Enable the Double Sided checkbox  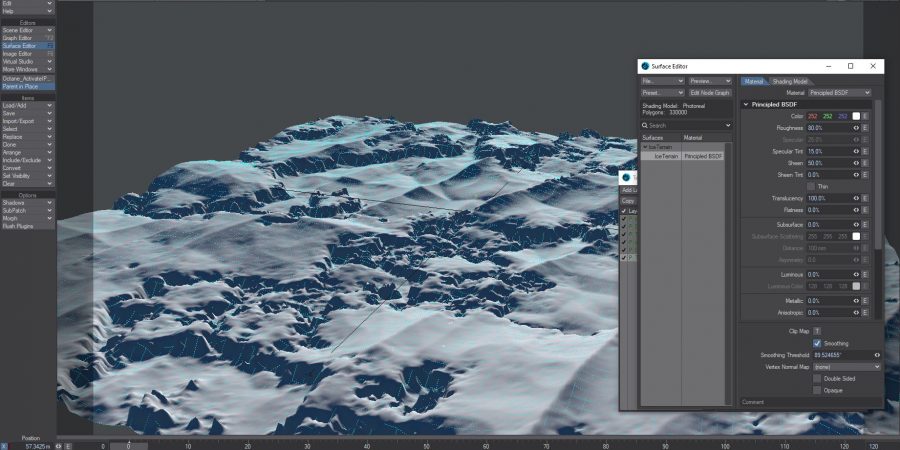(x=817, y=379)
